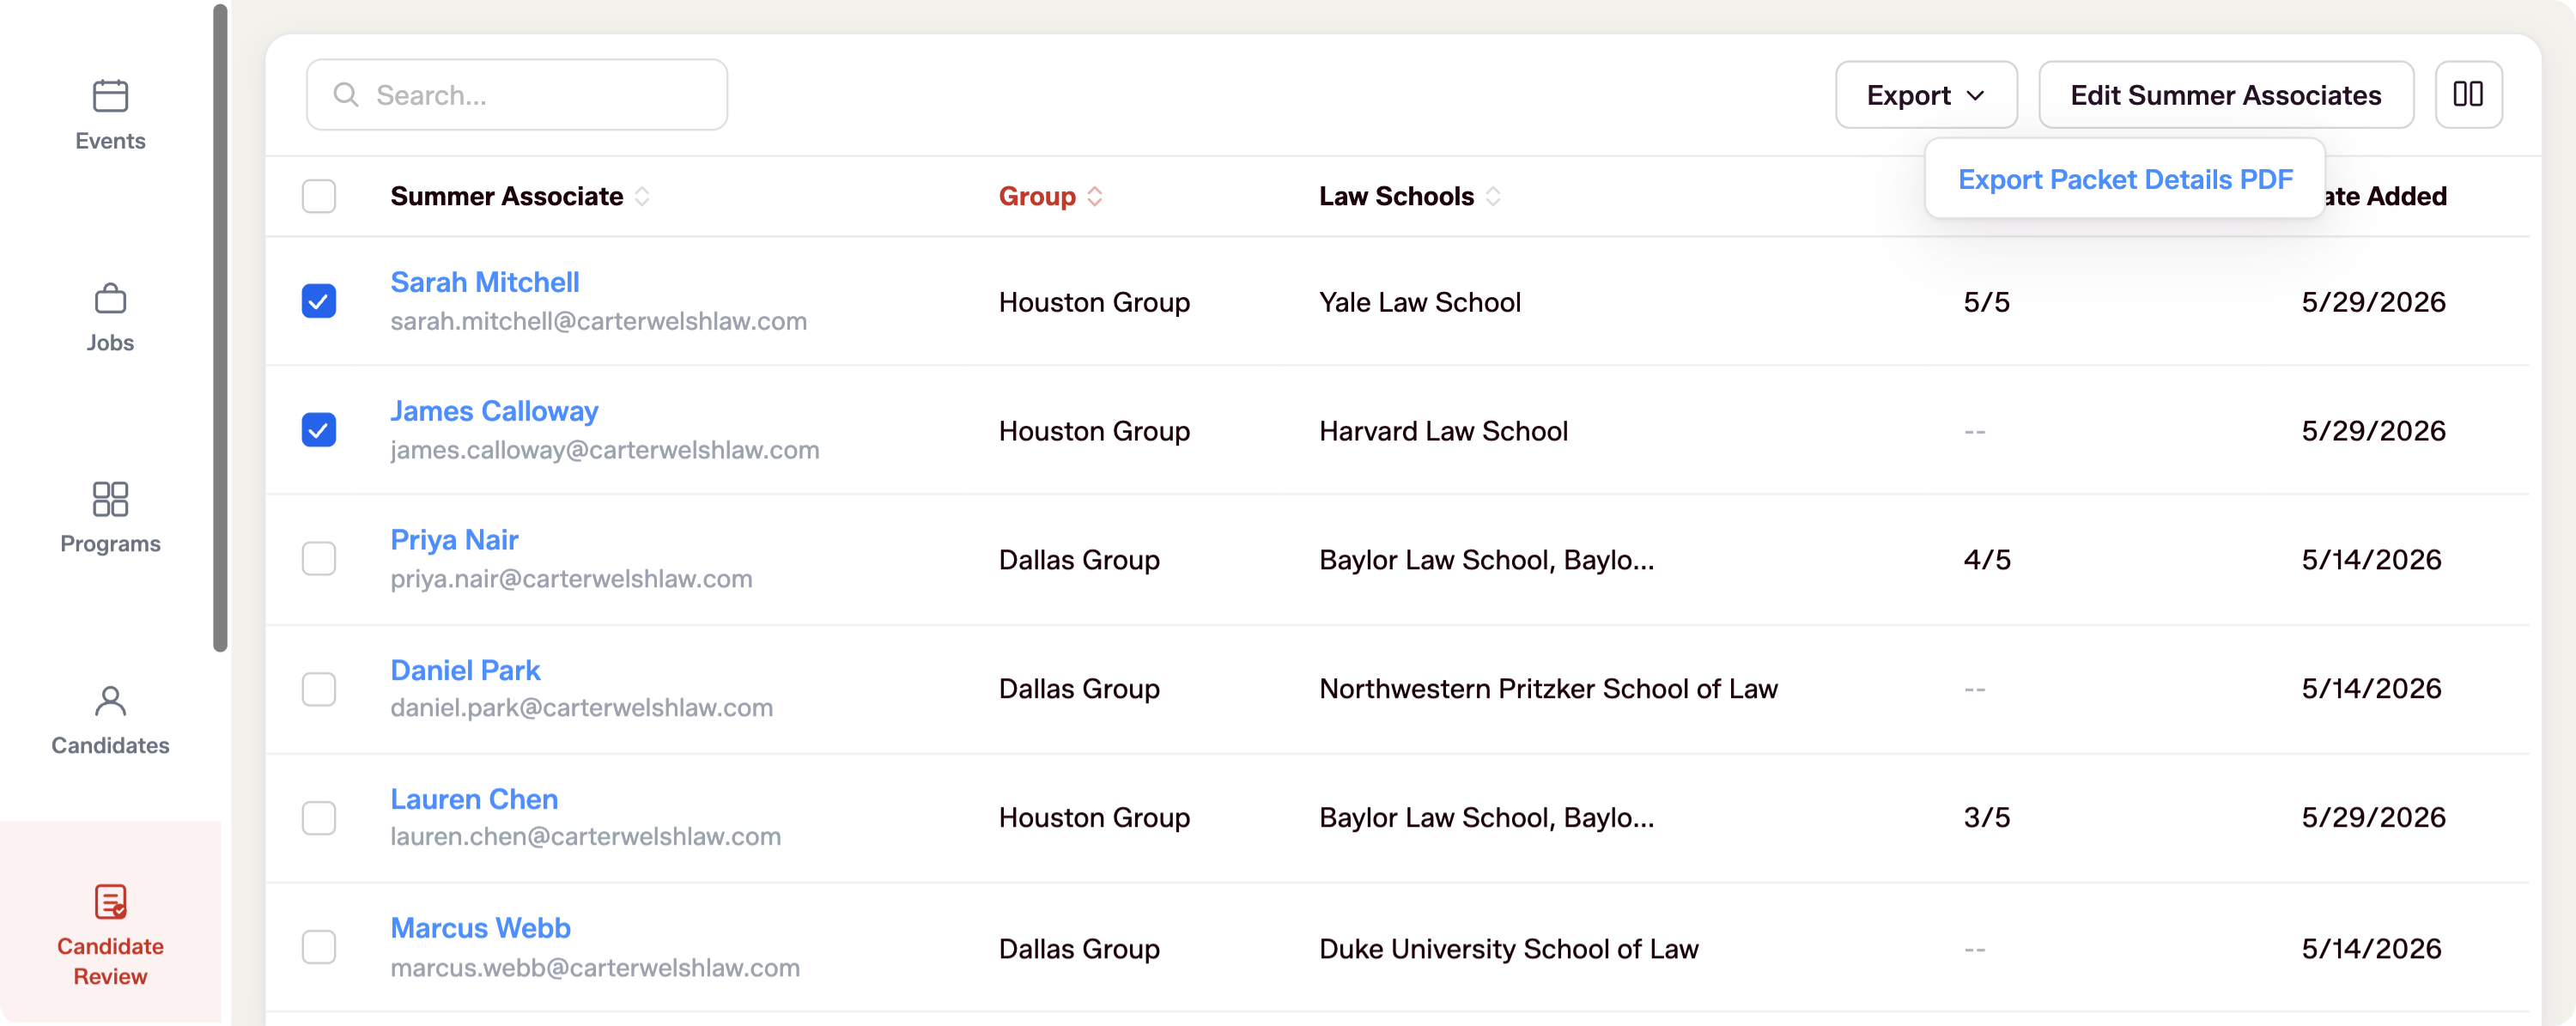Click Sarah Mitchell's 5/5 score
Viewport: 2576px width, 1026px height.
[x=1986, y=302]
